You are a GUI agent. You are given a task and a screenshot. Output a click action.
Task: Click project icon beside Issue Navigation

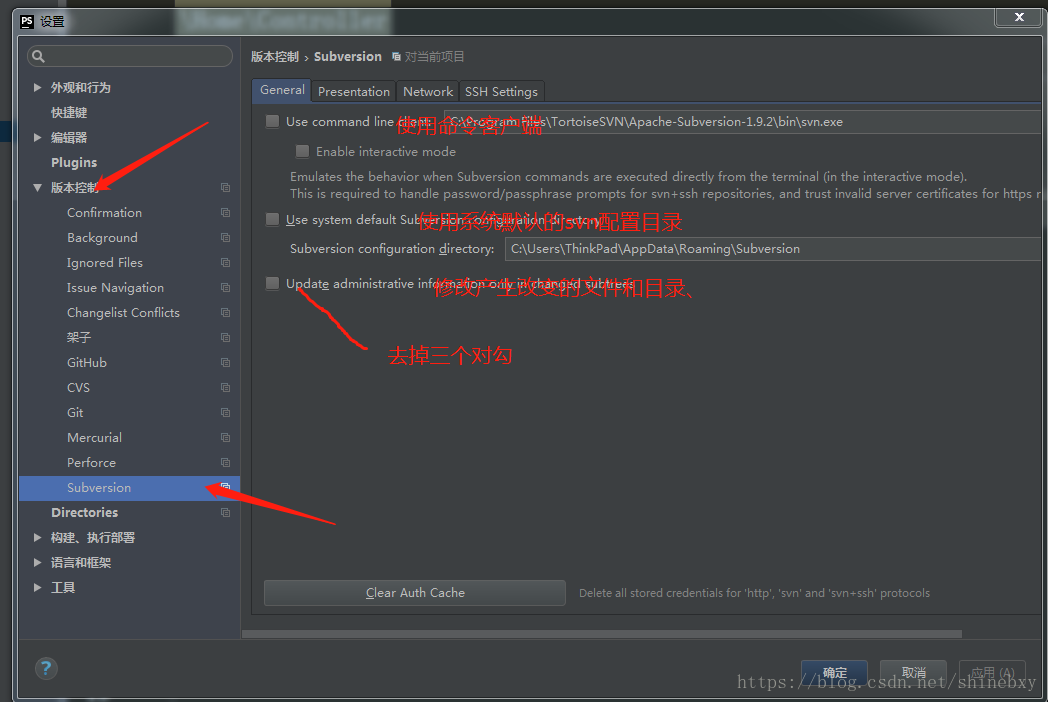pos(225,287)
